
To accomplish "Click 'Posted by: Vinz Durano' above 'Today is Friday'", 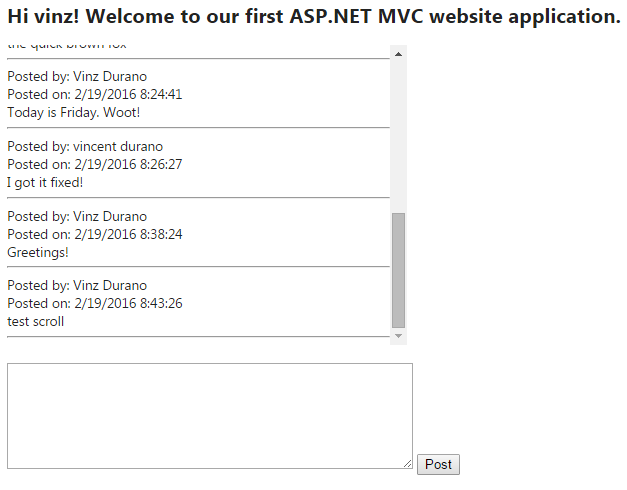I will point(77,76).
